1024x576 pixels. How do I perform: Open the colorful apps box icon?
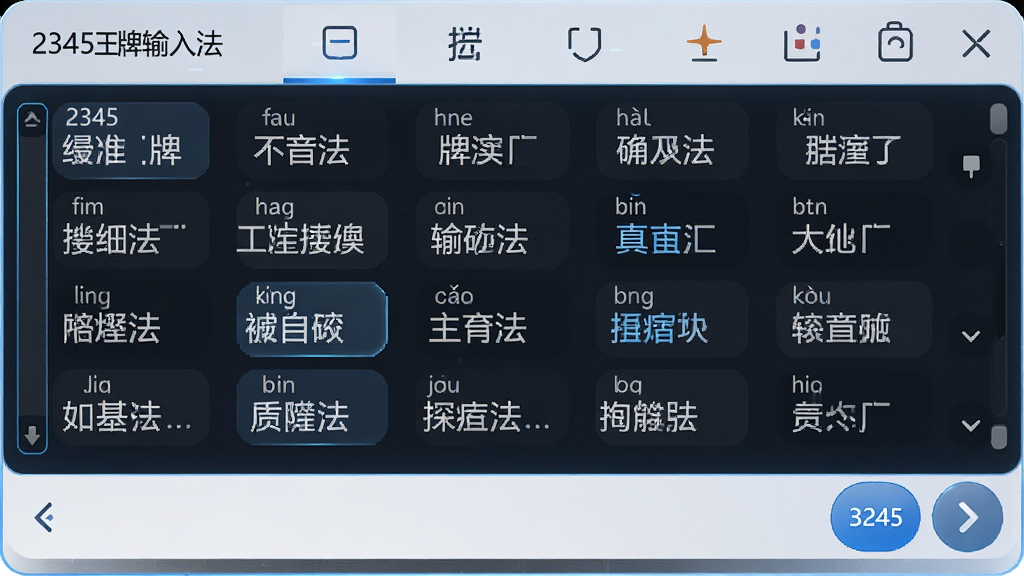pyautogui.click(x=802, y=43)
